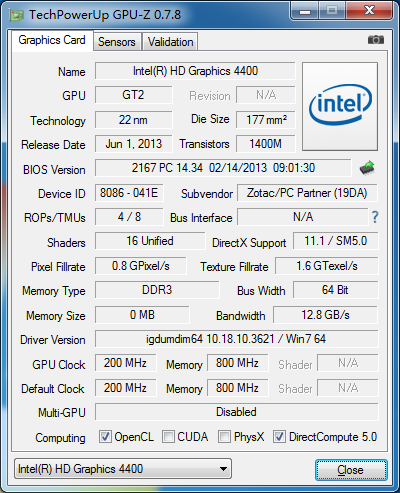Click the camera screenshot icon
Viewport: 400px width, 493px height.
coord(376,40)
